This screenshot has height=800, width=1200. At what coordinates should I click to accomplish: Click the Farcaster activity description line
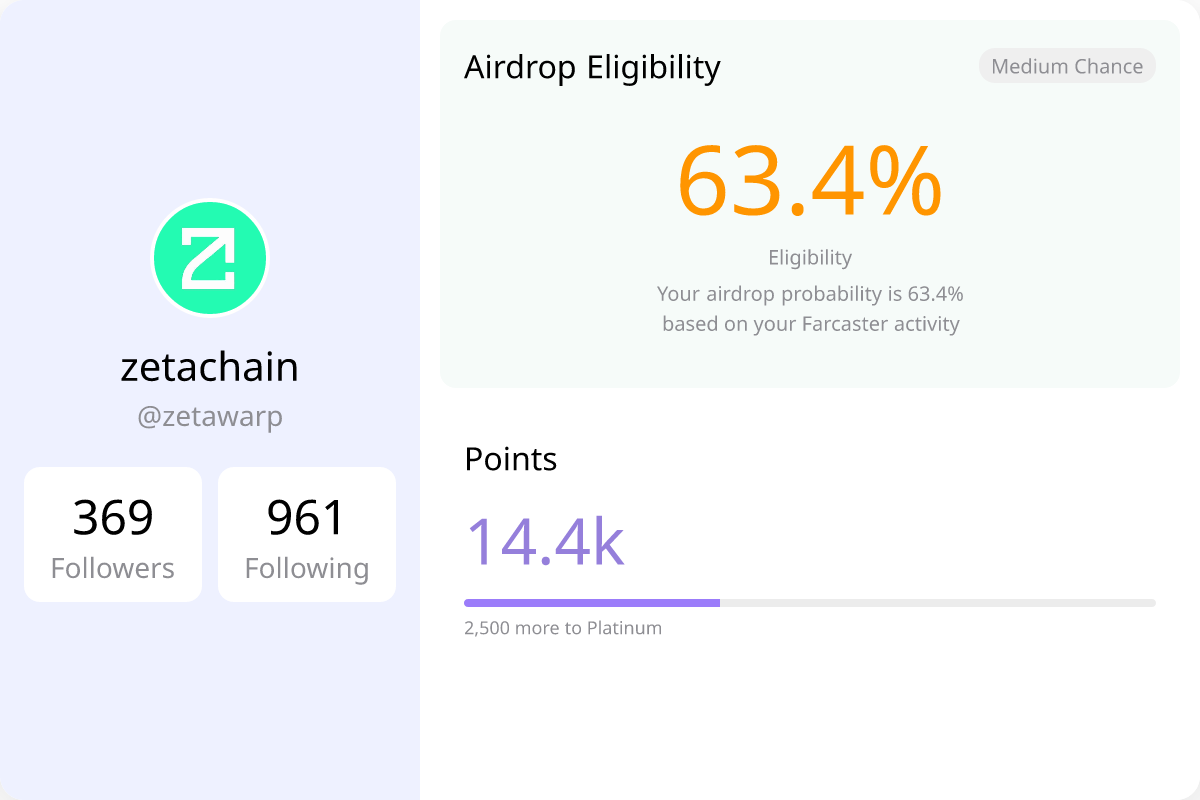810,324
